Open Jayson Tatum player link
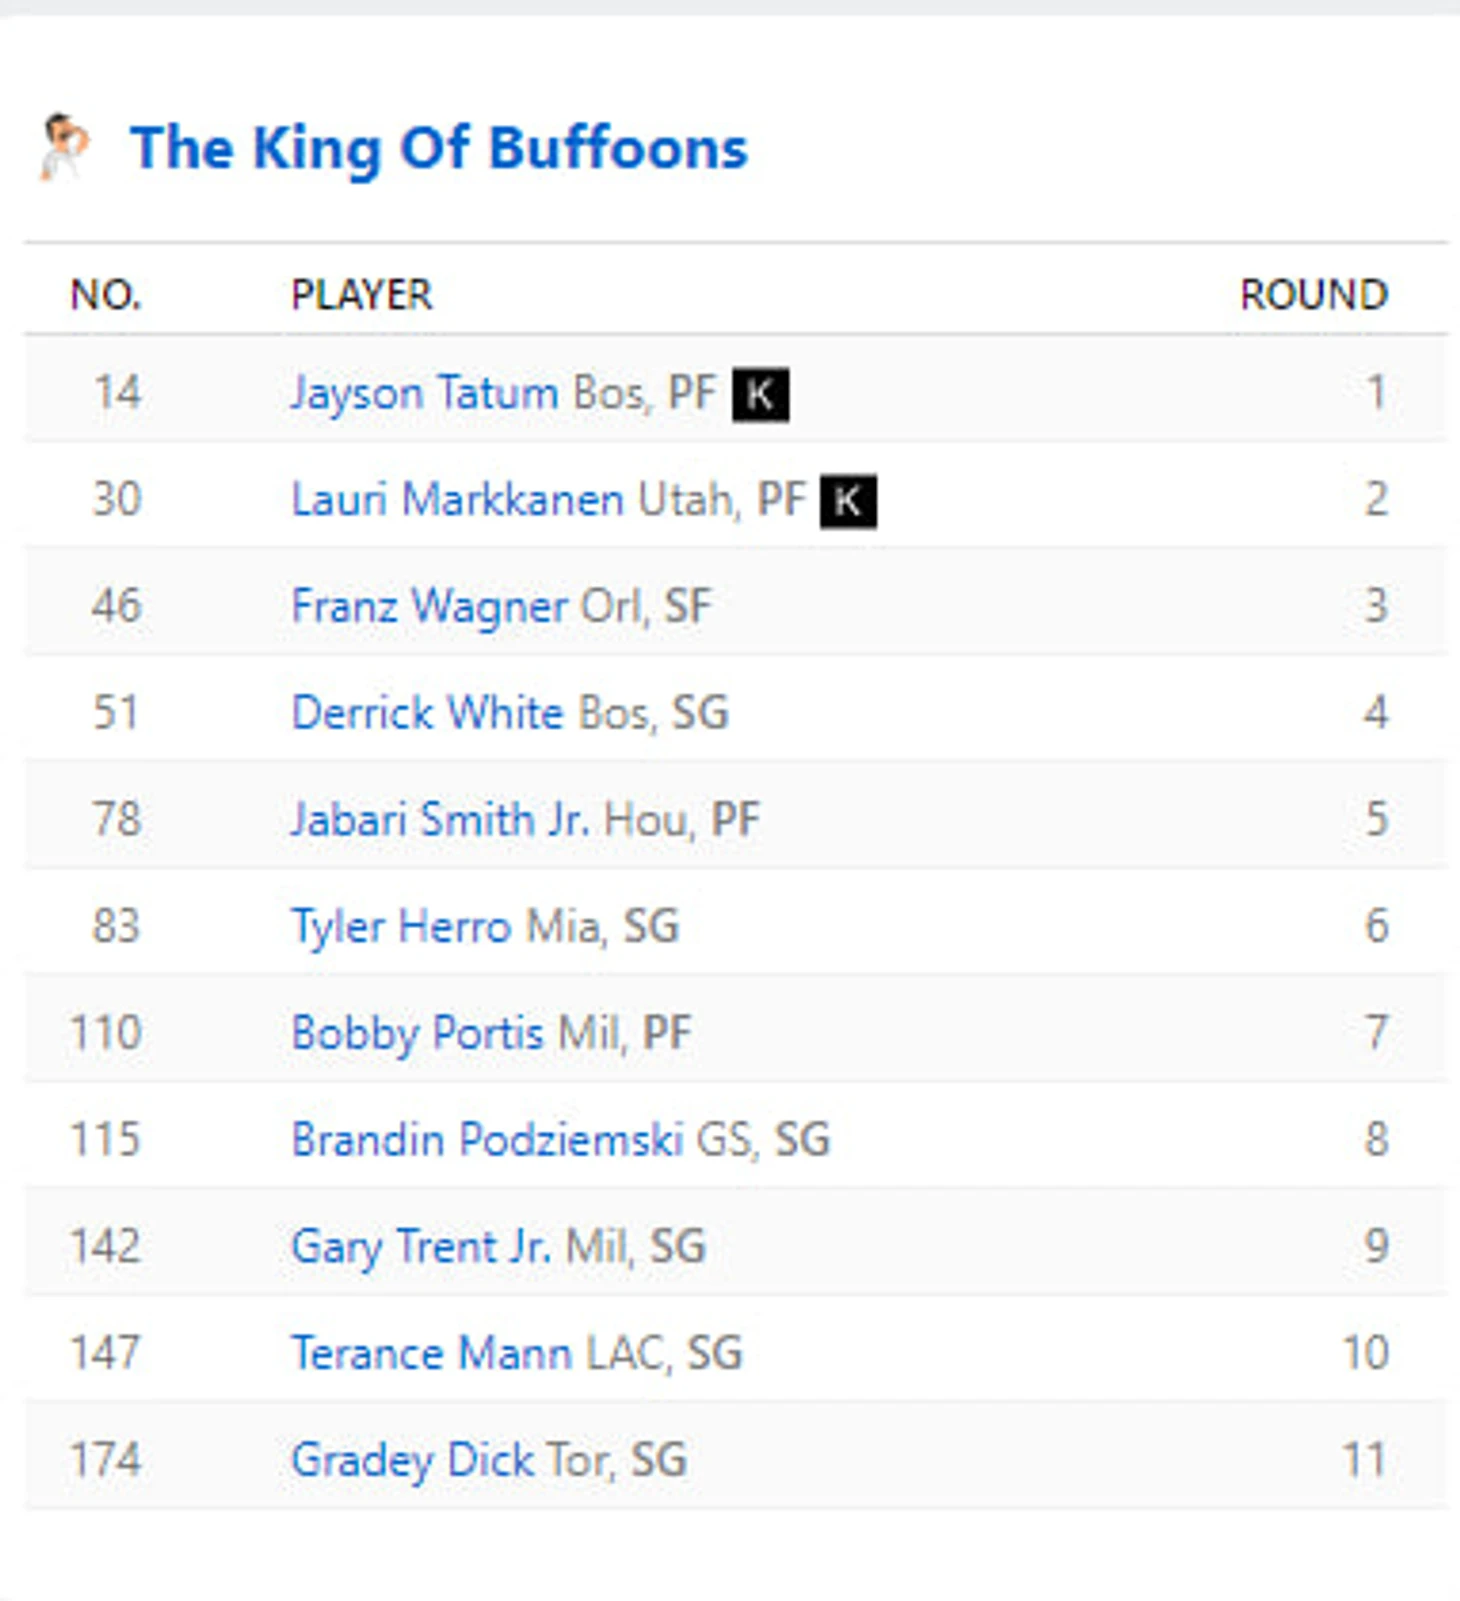 point(424,393)
